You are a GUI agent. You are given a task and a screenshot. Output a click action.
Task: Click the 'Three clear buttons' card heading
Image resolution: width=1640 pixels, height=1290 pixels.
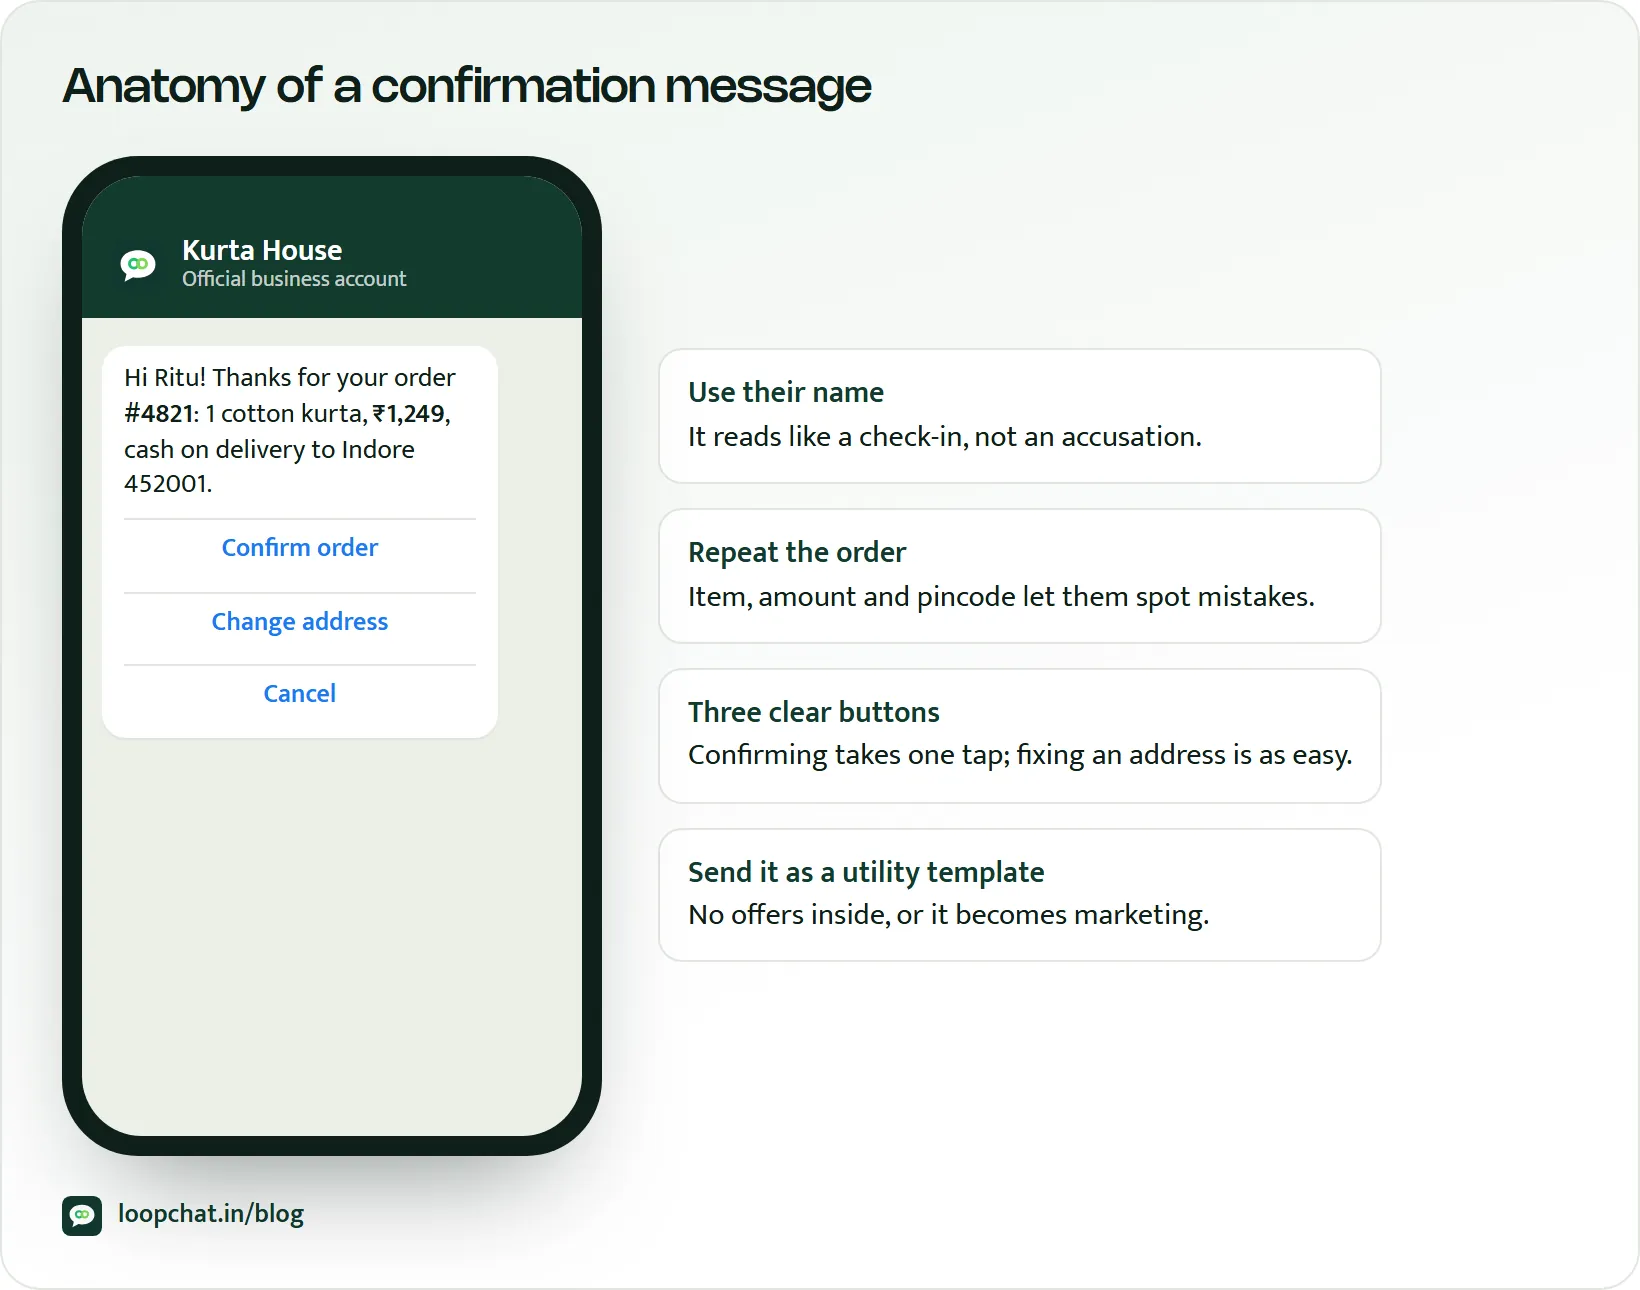coord(814,712)
